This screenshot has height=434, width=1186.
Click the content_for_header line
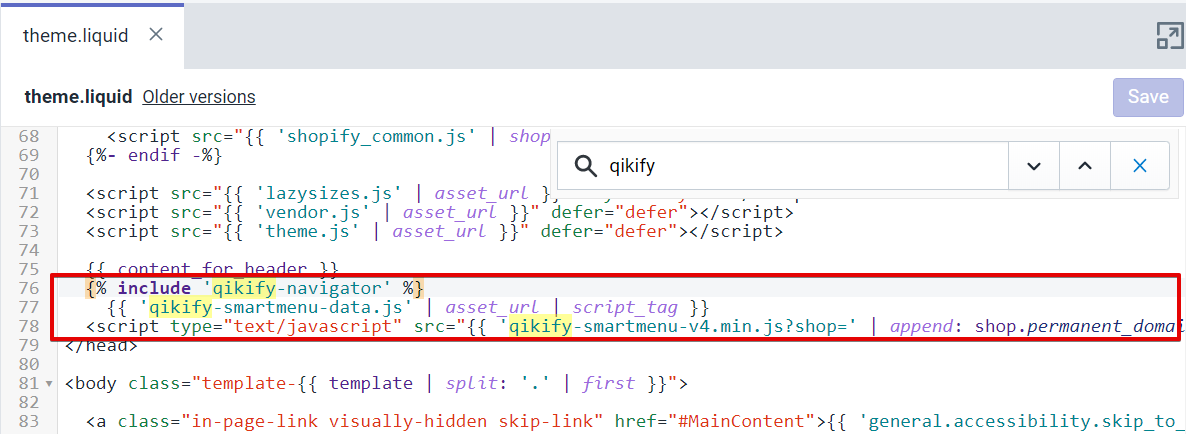212,269
